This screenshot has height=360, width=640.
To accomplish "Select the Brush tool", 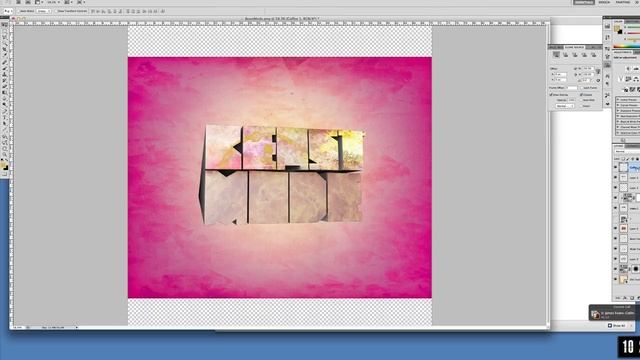I will [4, 69].
